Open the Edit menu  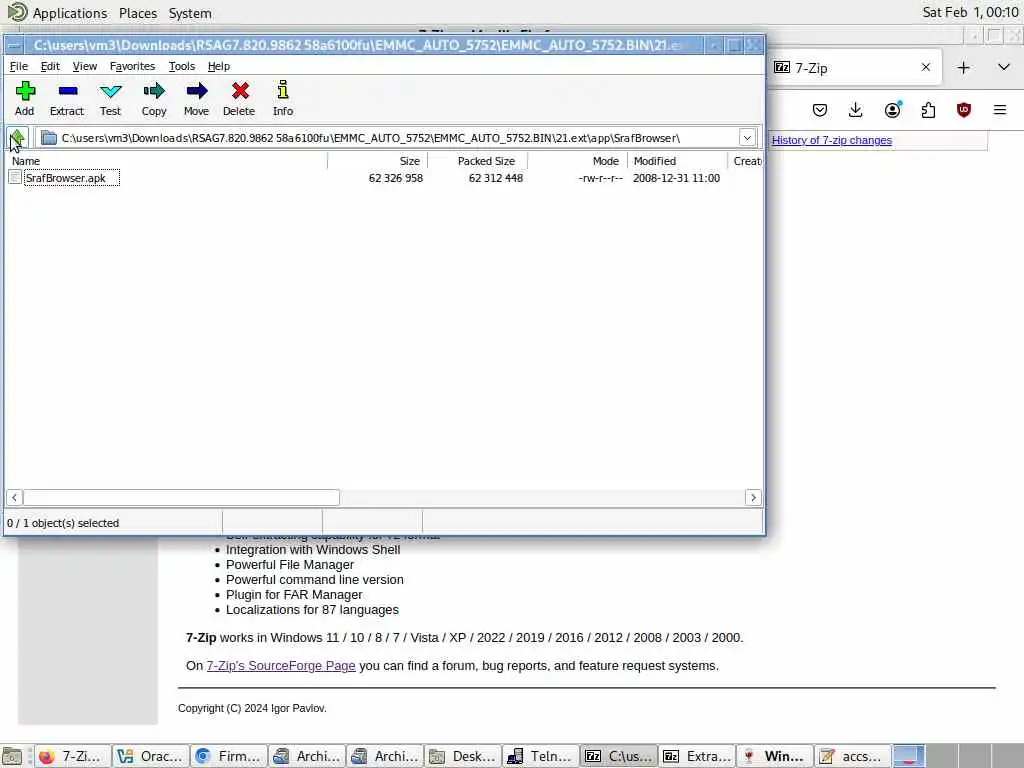pos(50,66)
